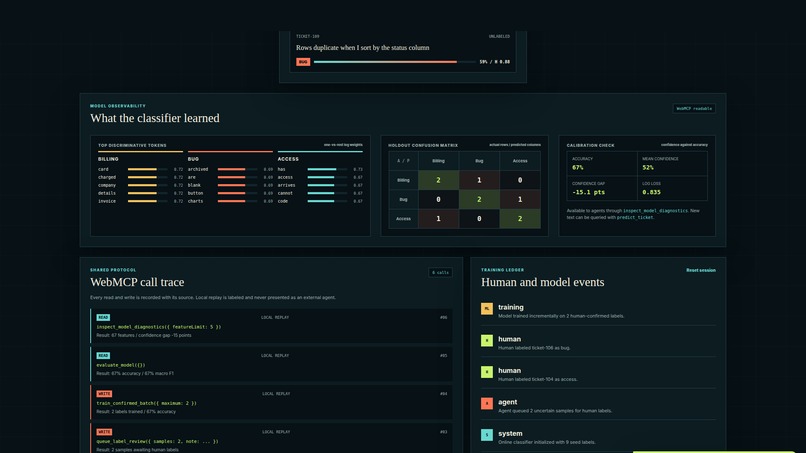Click the 6 calls counter badge
This screenshot has height=453, width=806.
coord(440,273)
